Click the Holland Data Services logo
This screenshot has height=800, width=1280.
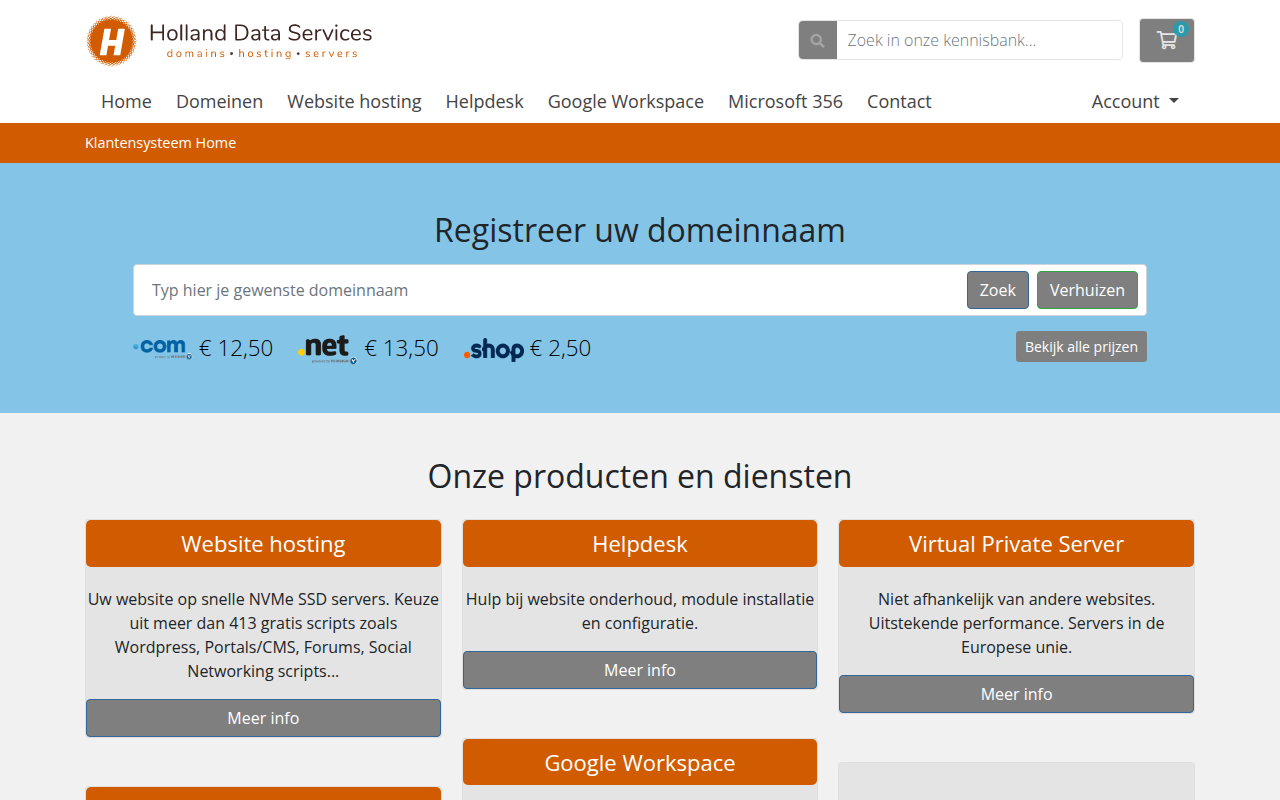229,41
